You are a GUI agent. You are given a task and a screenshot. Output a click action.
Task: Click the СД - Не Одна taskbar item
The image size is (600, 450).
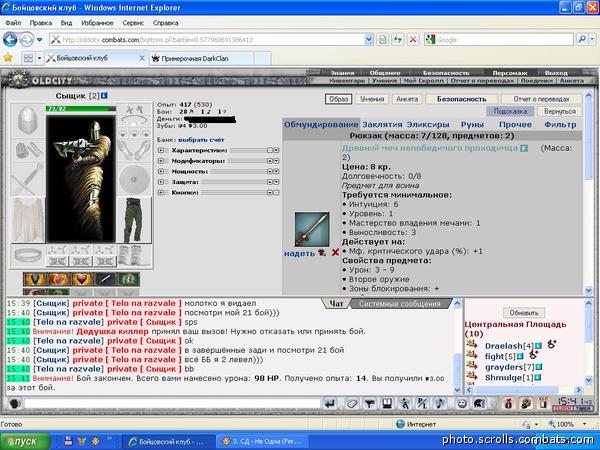(x=262, y=442)
